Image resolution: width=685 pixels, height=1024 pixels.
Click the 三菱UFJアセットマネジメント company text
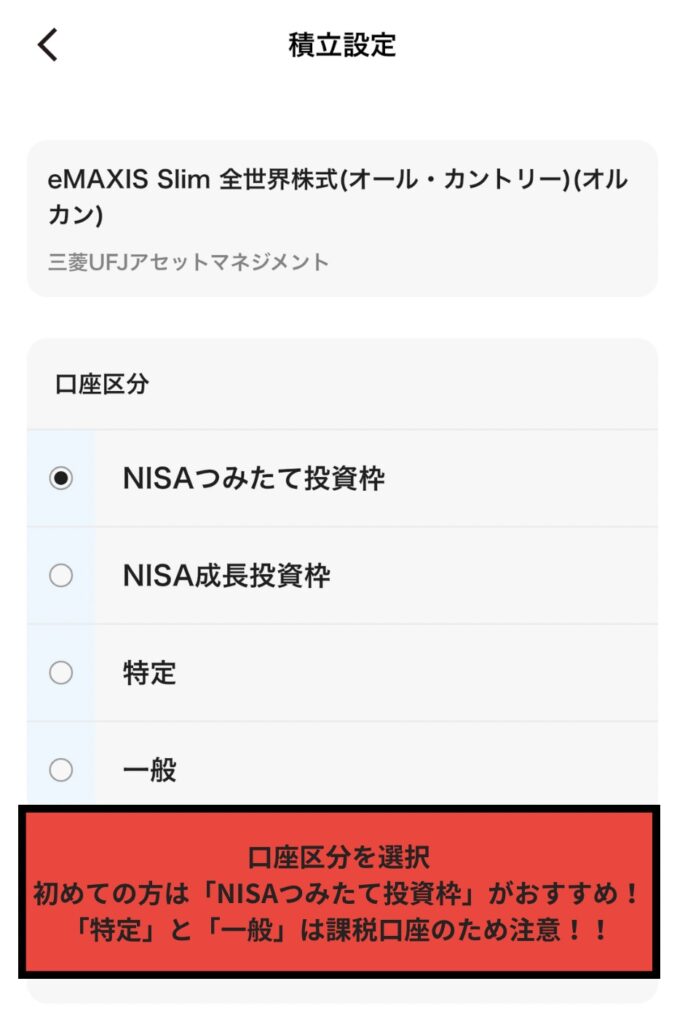tap(188, 263)
